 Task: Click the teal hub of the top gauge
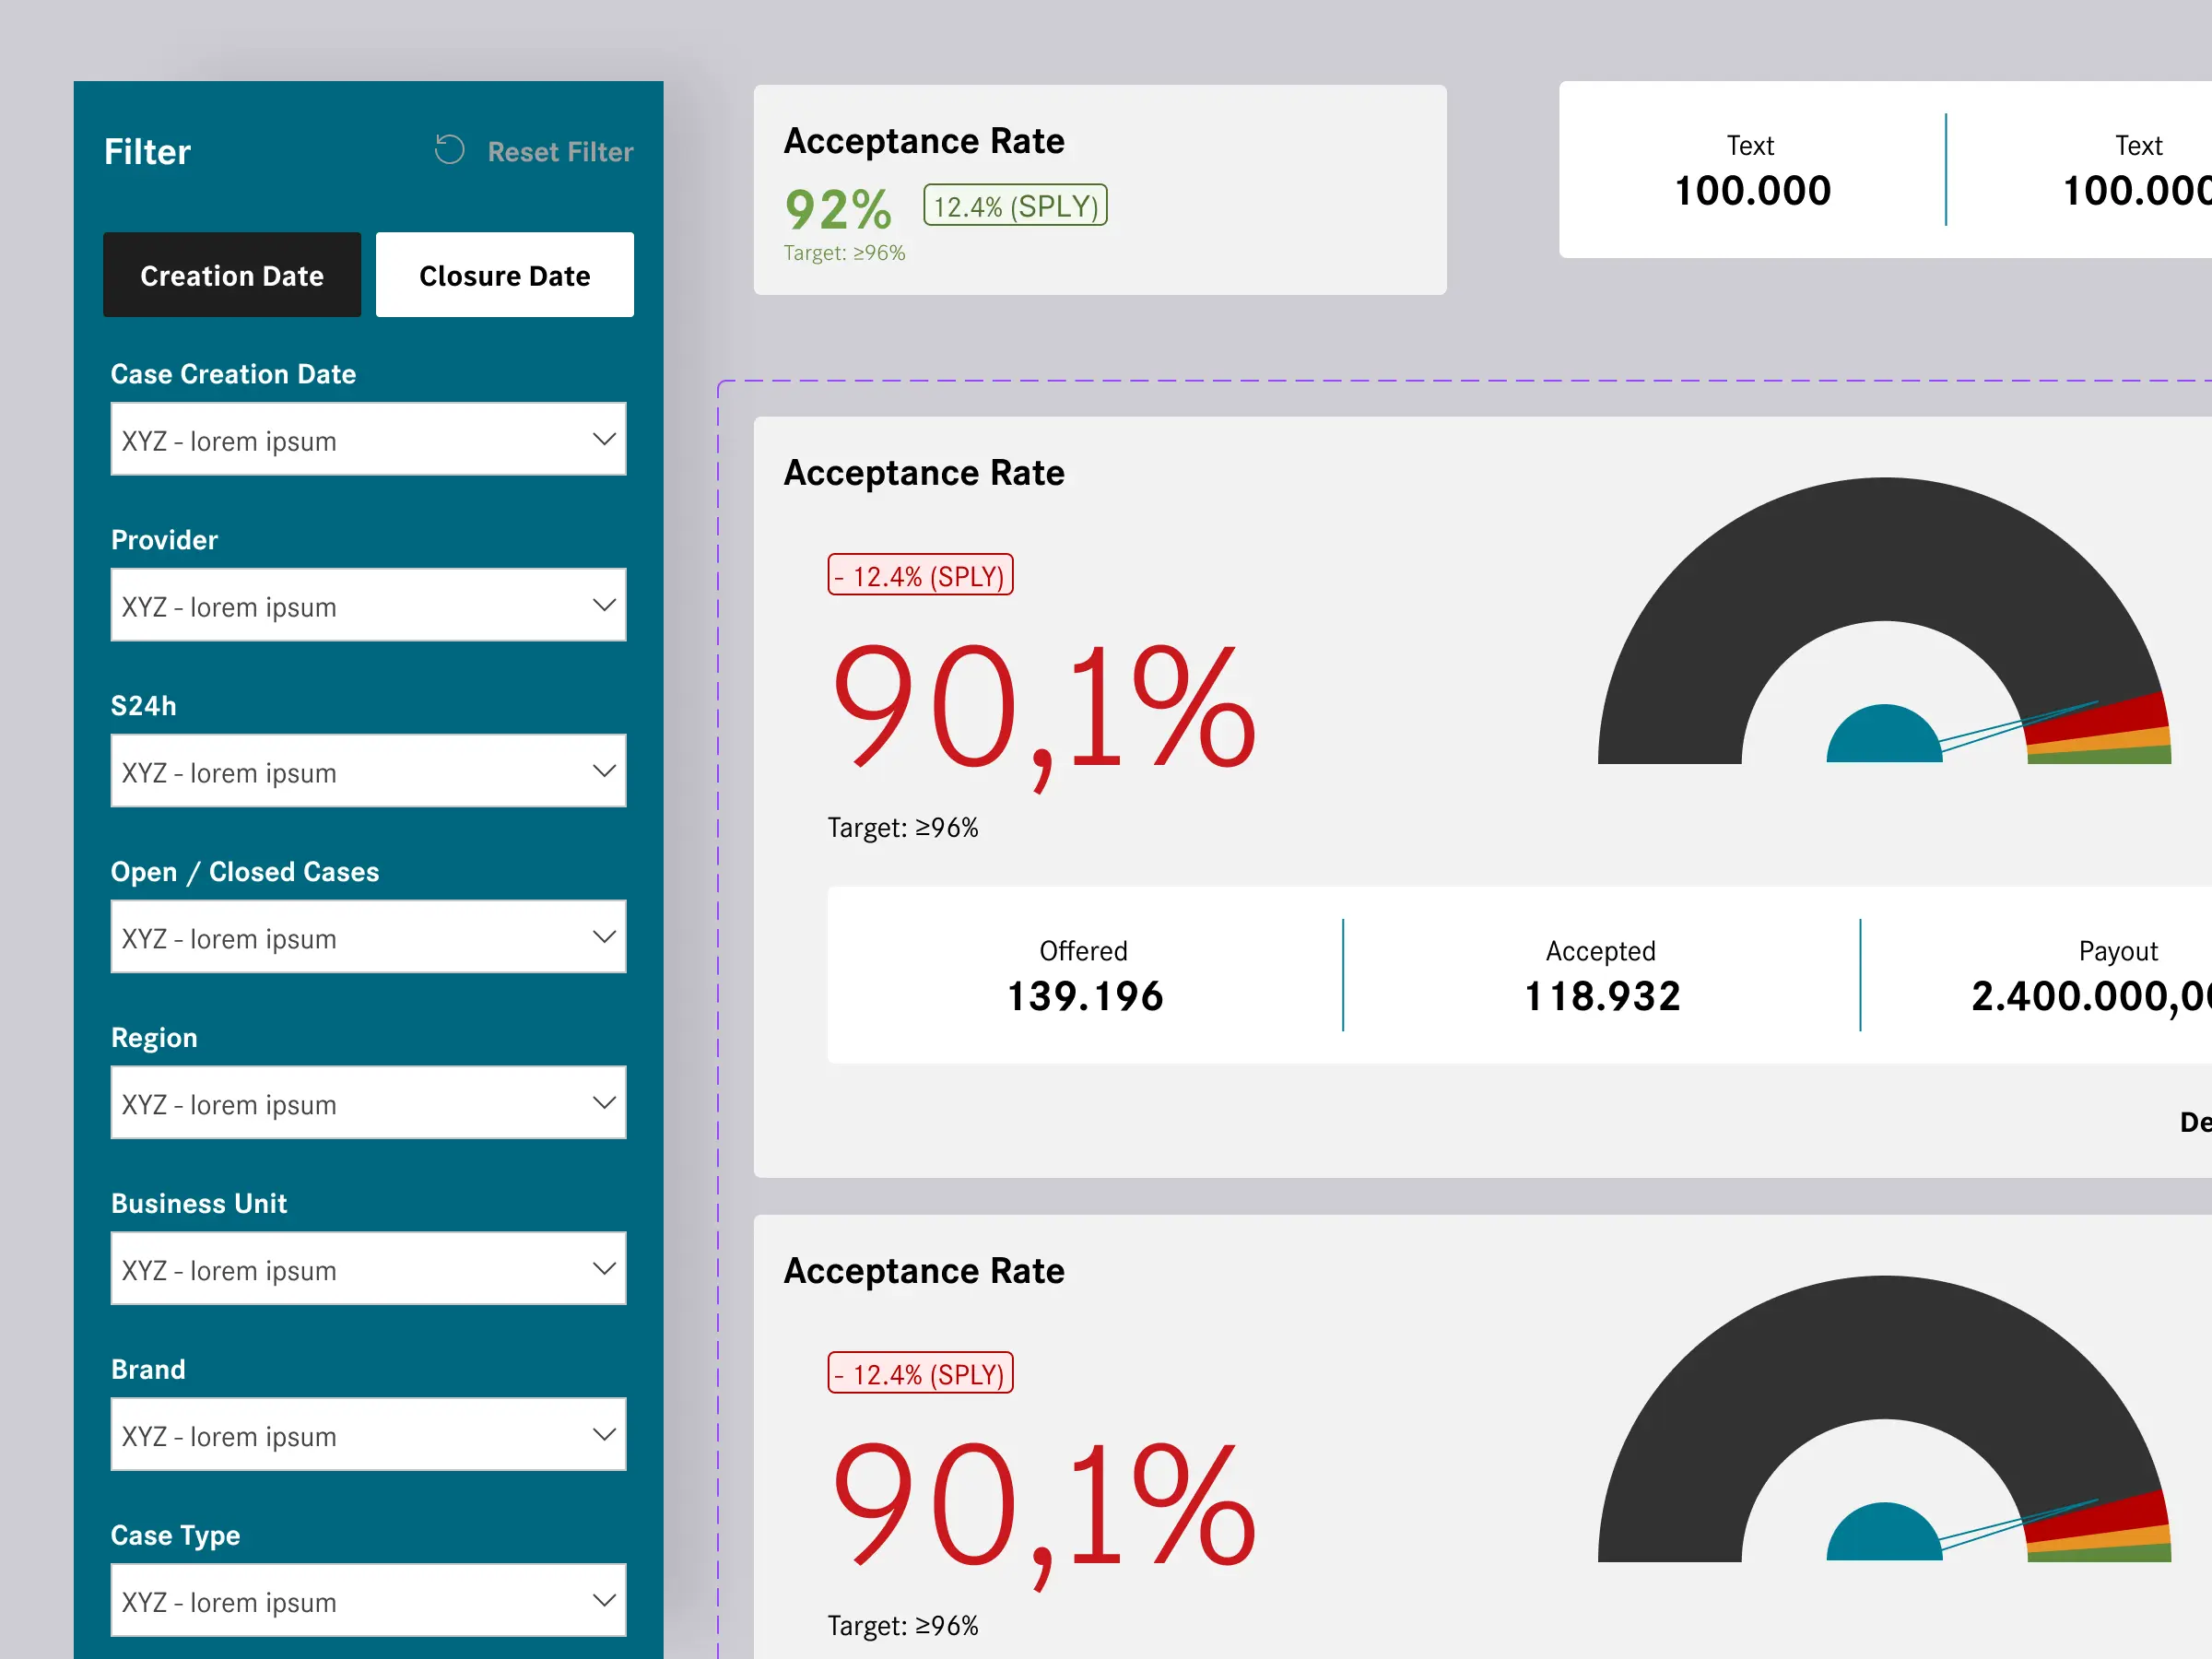(1884, 740)
